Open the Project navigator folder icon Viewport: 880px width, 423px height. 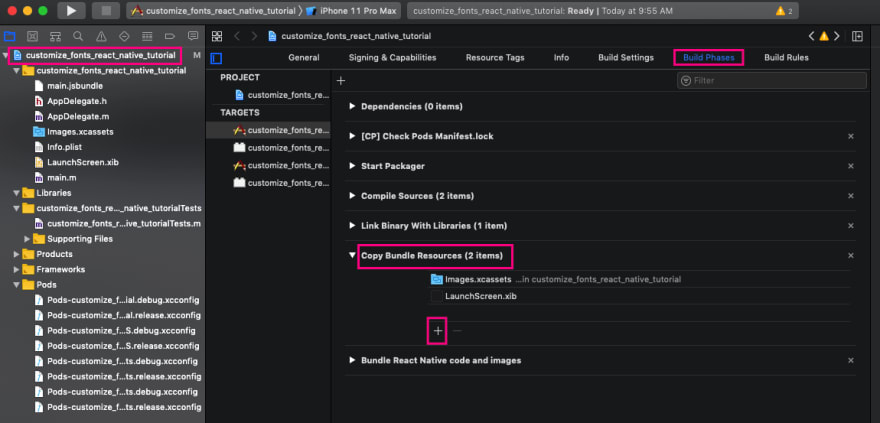pyautogui.click(x=10, y=36)
